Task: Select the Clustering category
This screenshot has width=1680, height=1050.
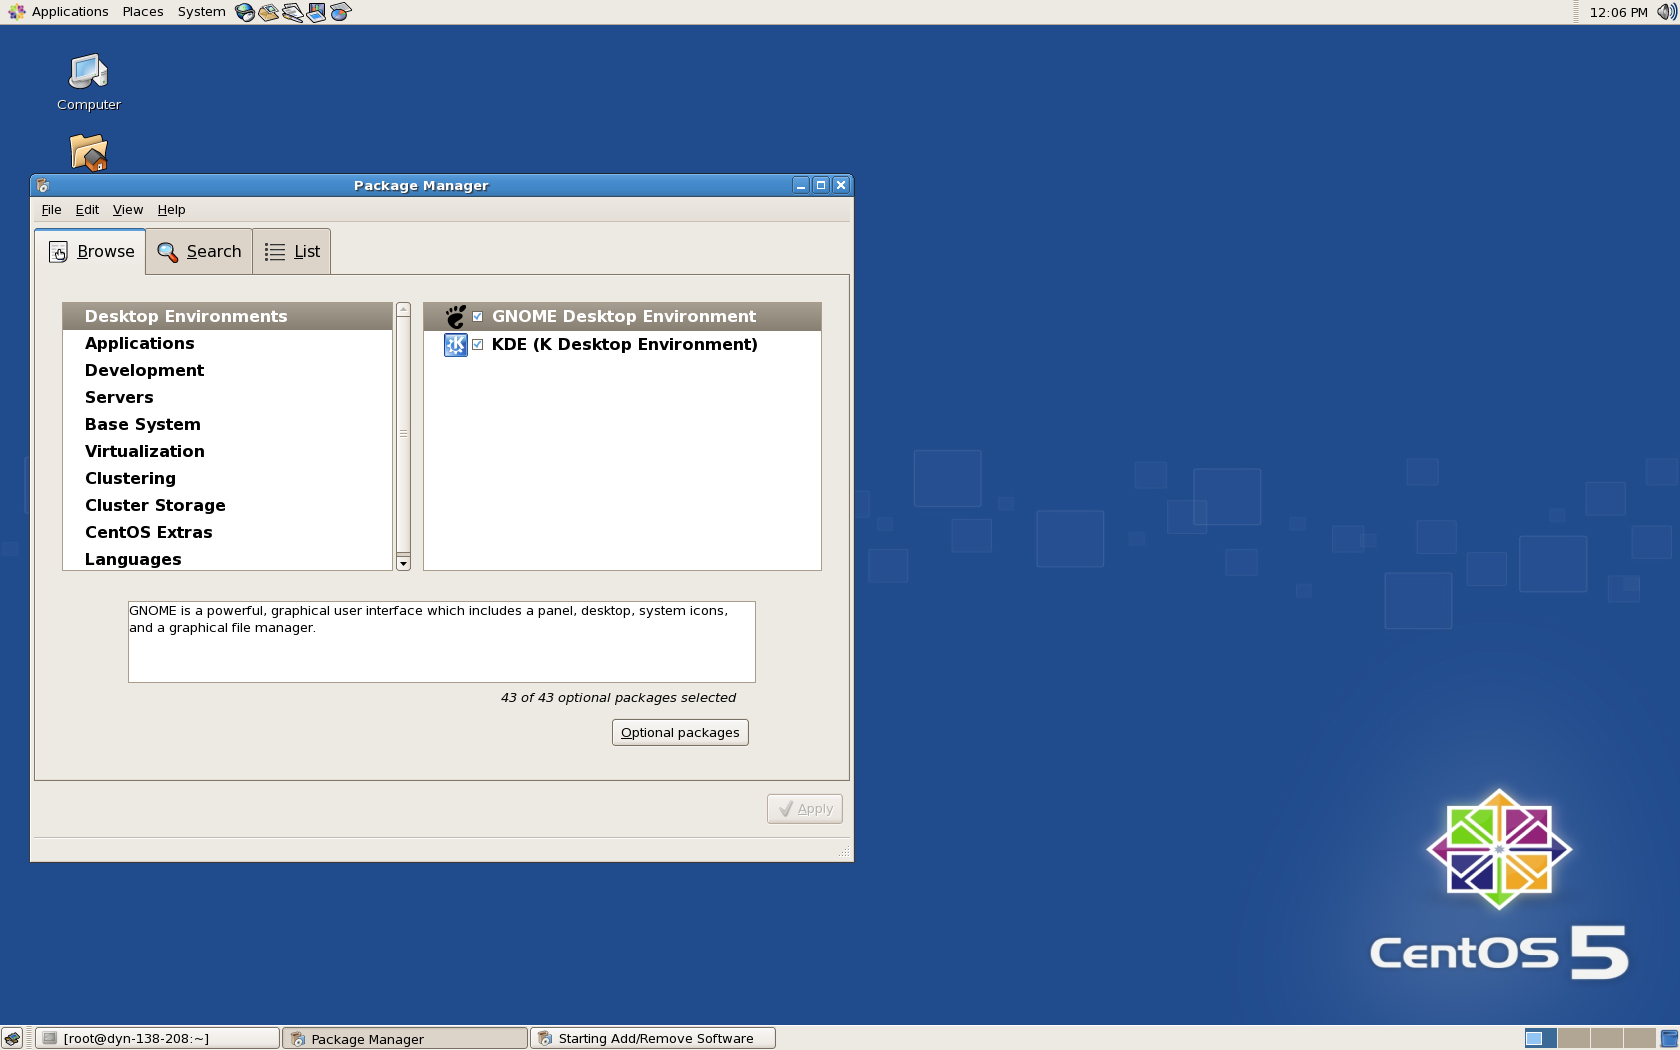Action: (x=228, y=478)
